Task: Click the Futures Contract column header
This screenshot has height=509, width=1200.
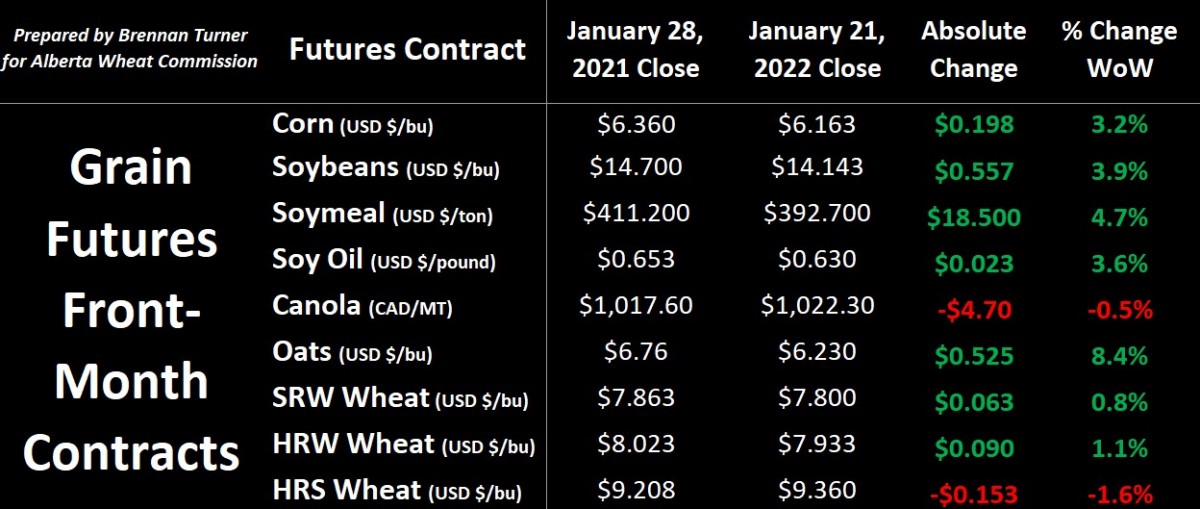Action: (407, 49)
